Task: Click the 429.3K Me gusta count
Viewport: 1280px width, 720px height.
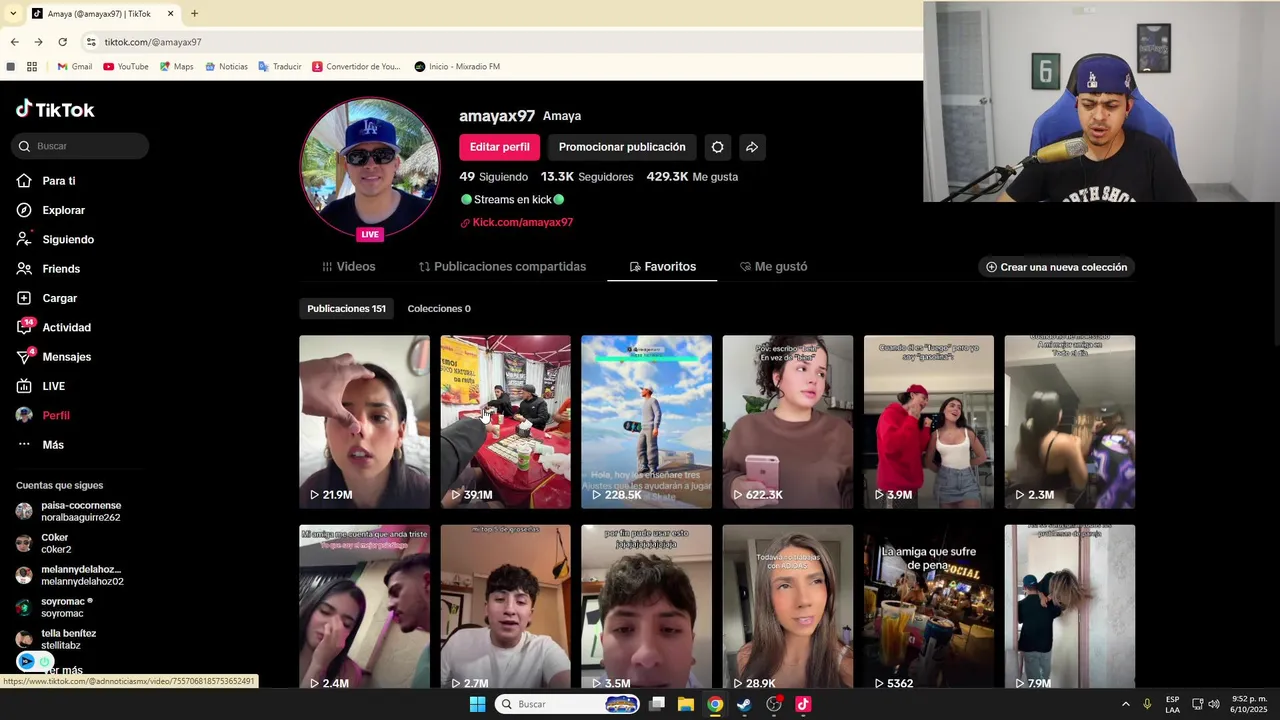Action: point(692,177)
